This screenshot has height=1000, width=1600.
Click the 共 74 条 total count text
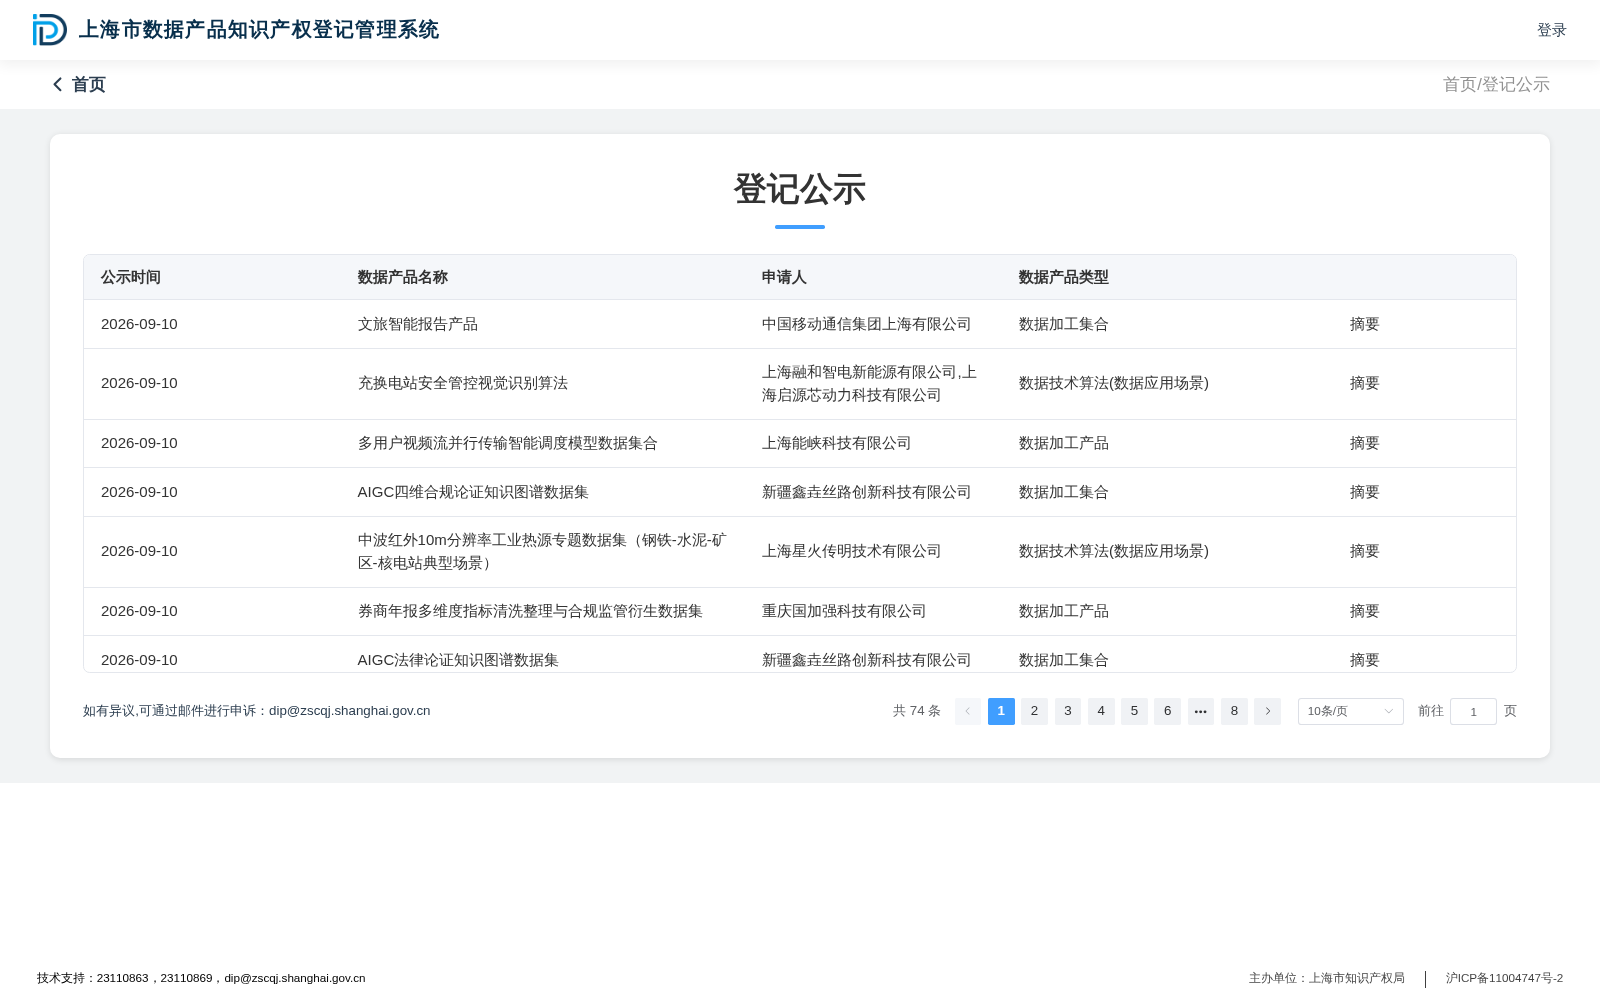pos(917,711)
